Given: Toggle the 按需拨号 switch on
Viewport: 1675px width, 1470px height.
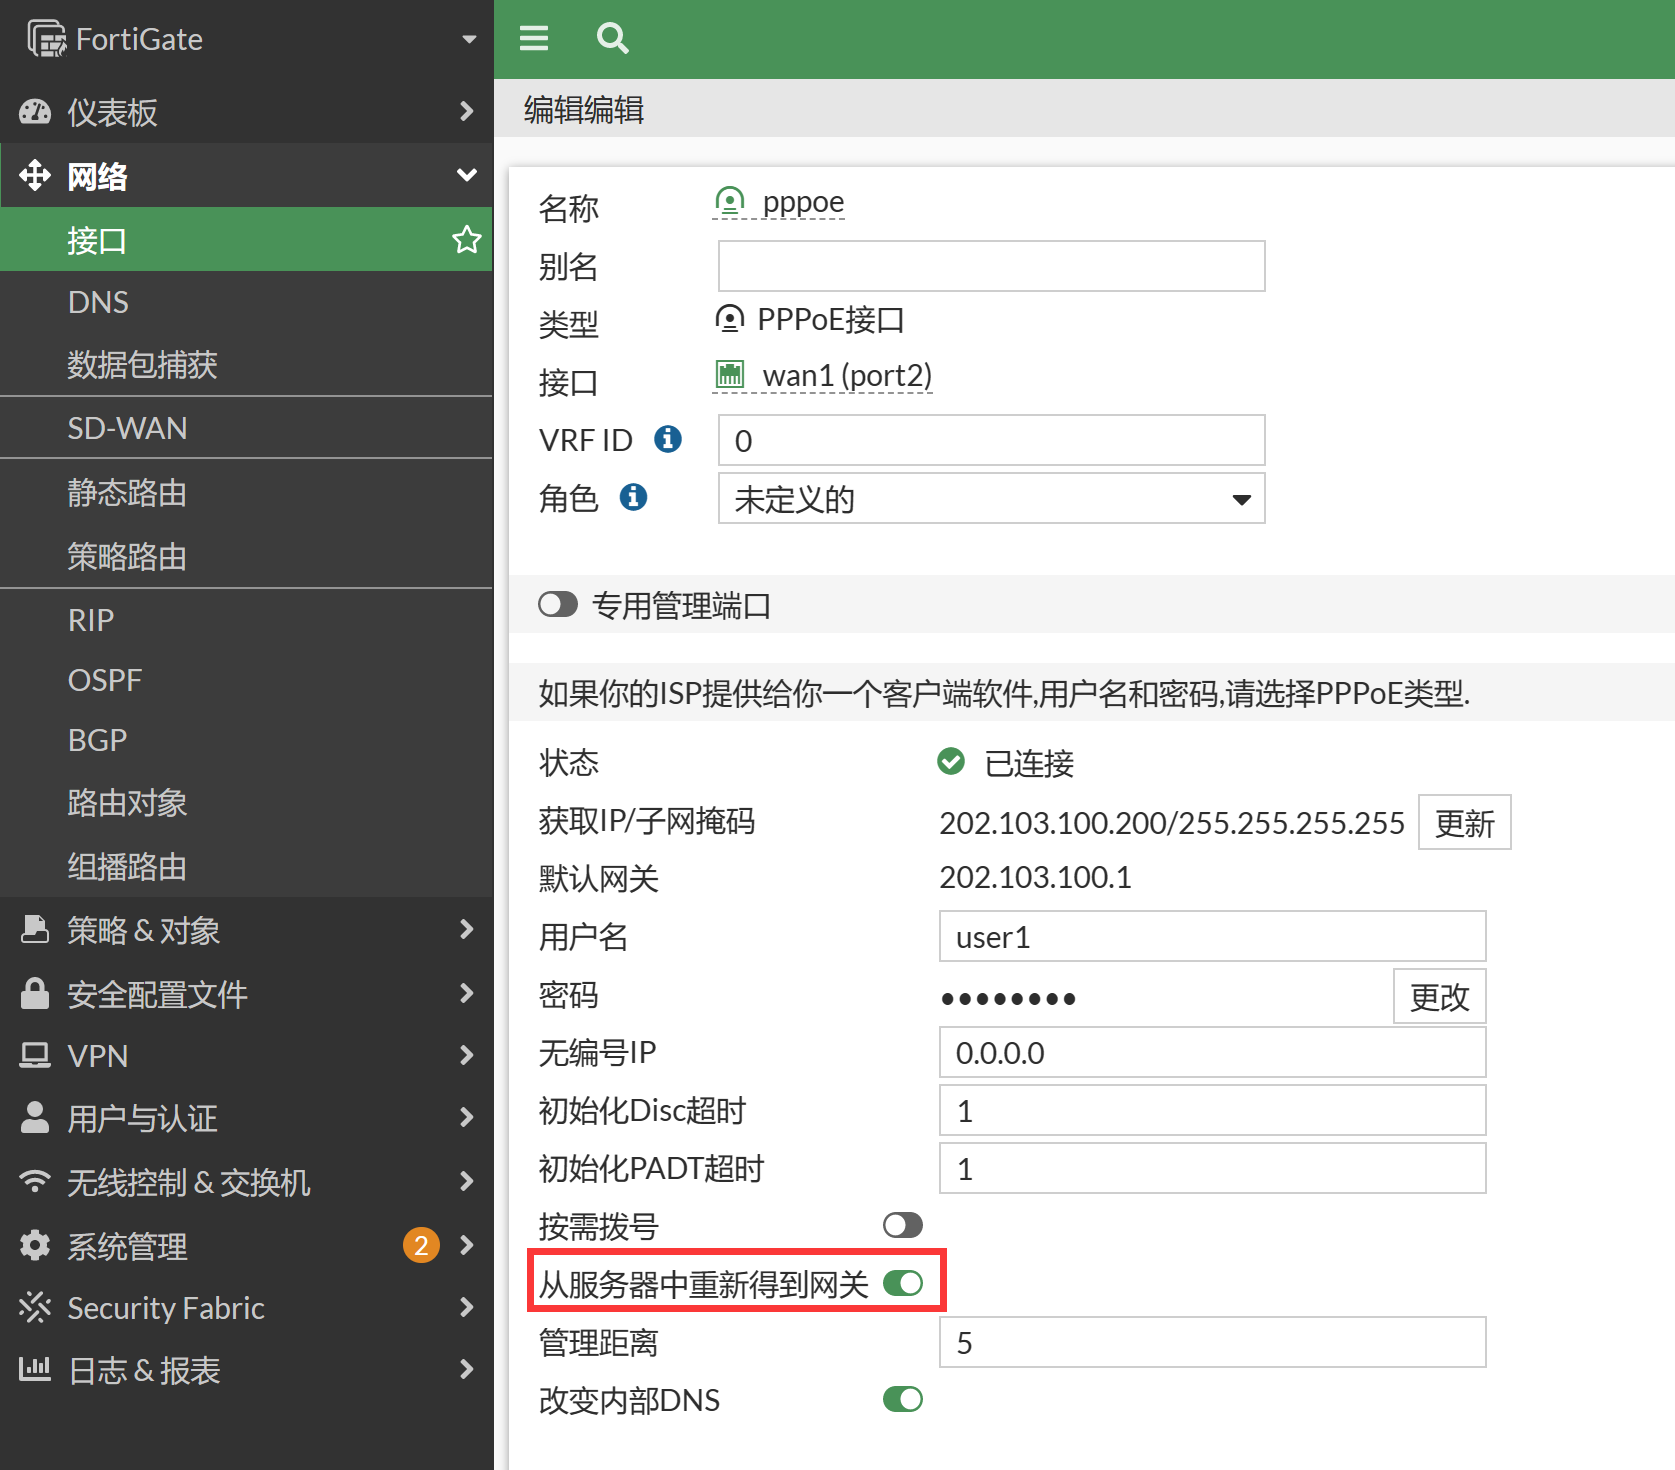Looking at the screenshot, I should pos(902,1225).
